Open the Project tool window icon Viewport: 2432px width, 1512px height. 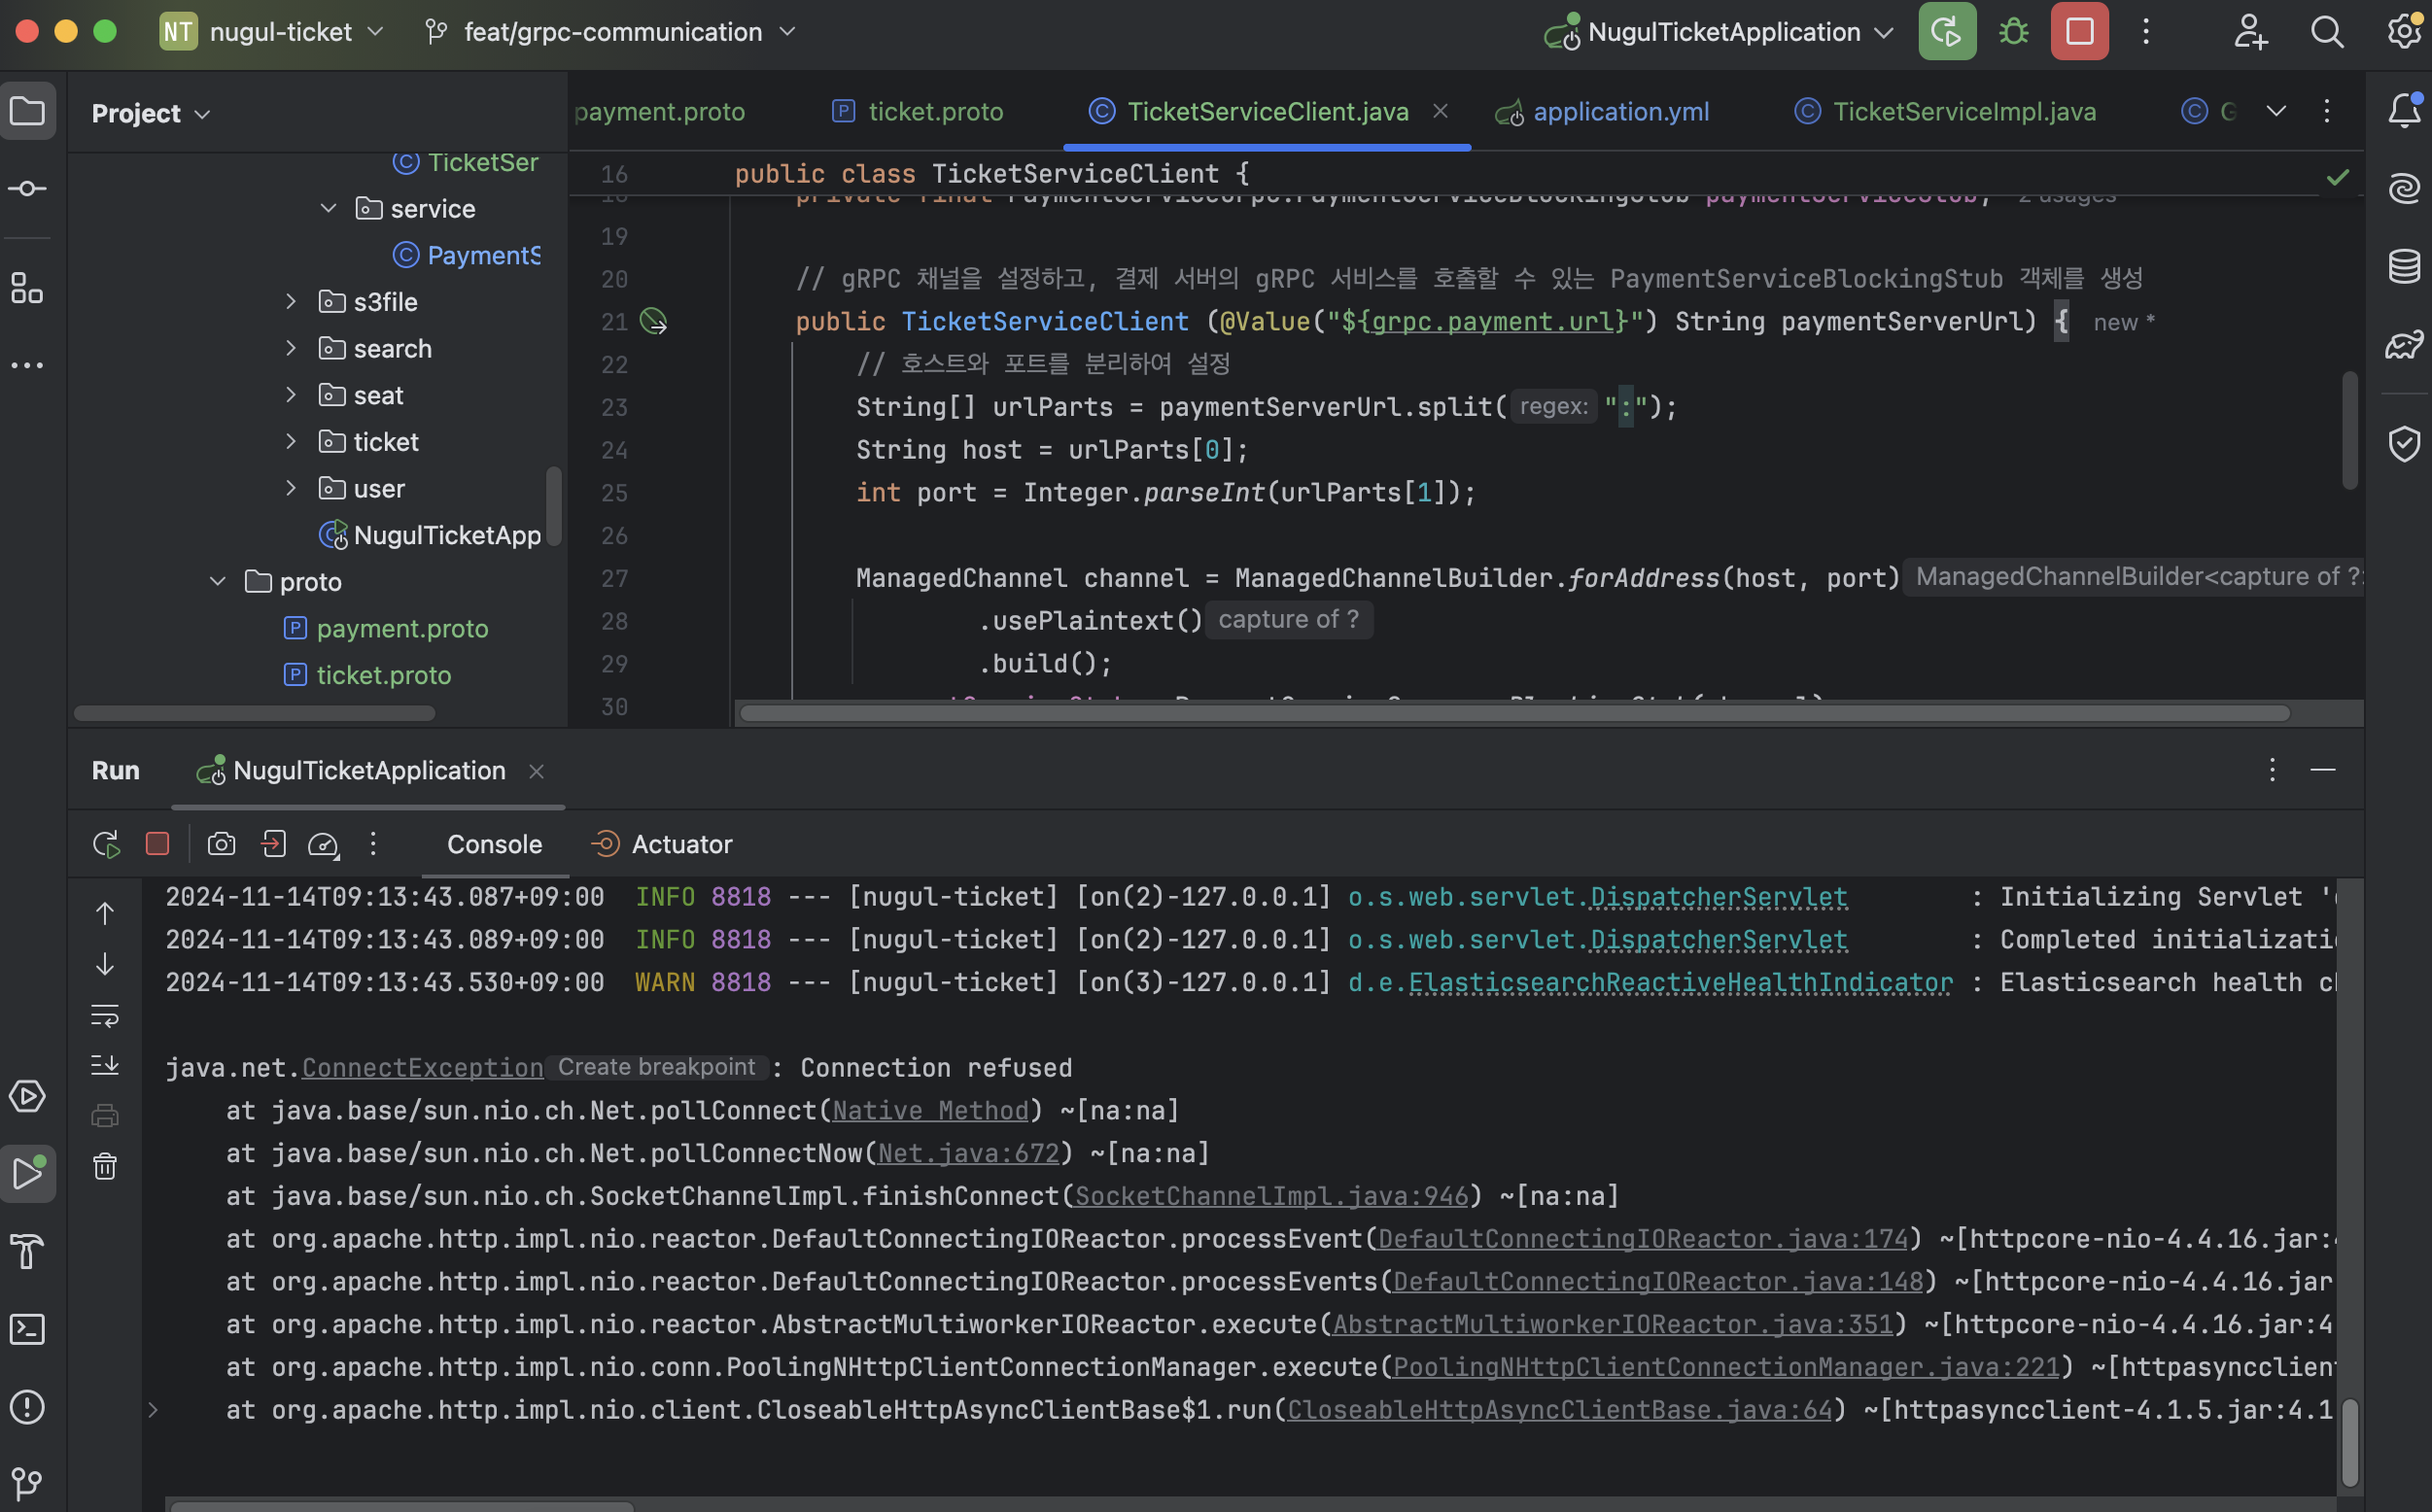27,111
